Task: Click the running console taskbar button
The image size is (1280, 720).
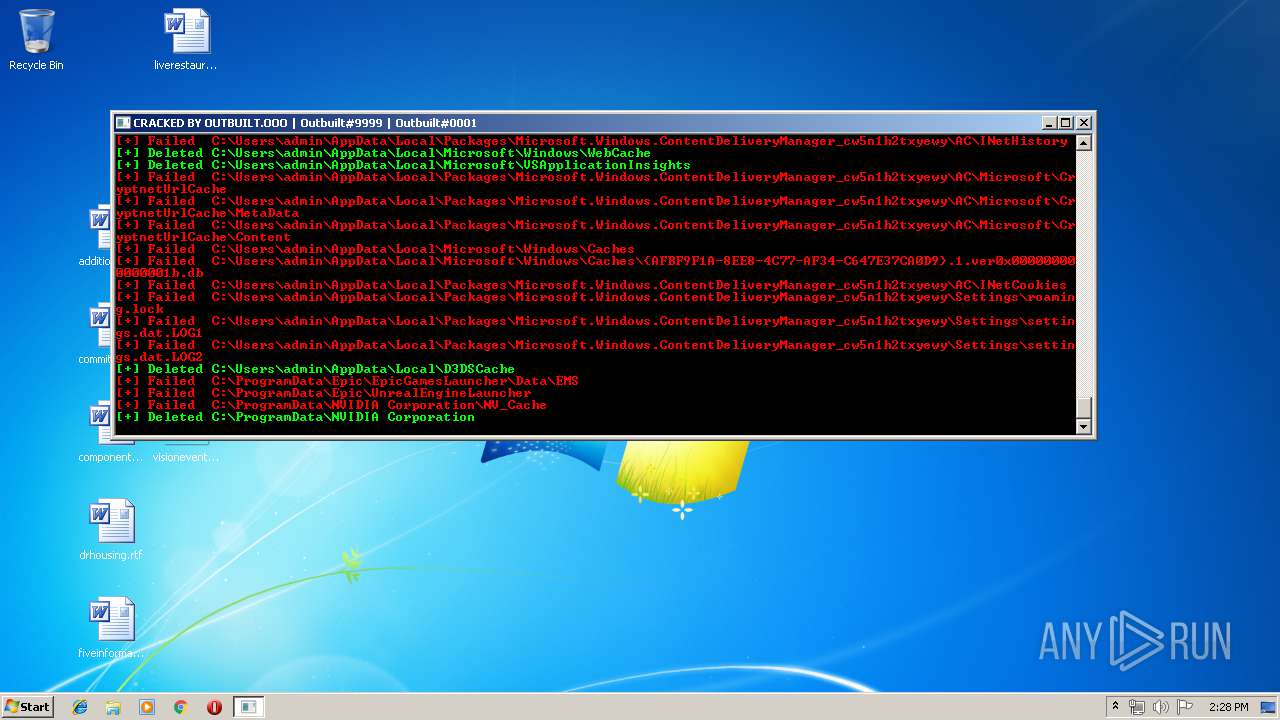Action: click(248, 707)
